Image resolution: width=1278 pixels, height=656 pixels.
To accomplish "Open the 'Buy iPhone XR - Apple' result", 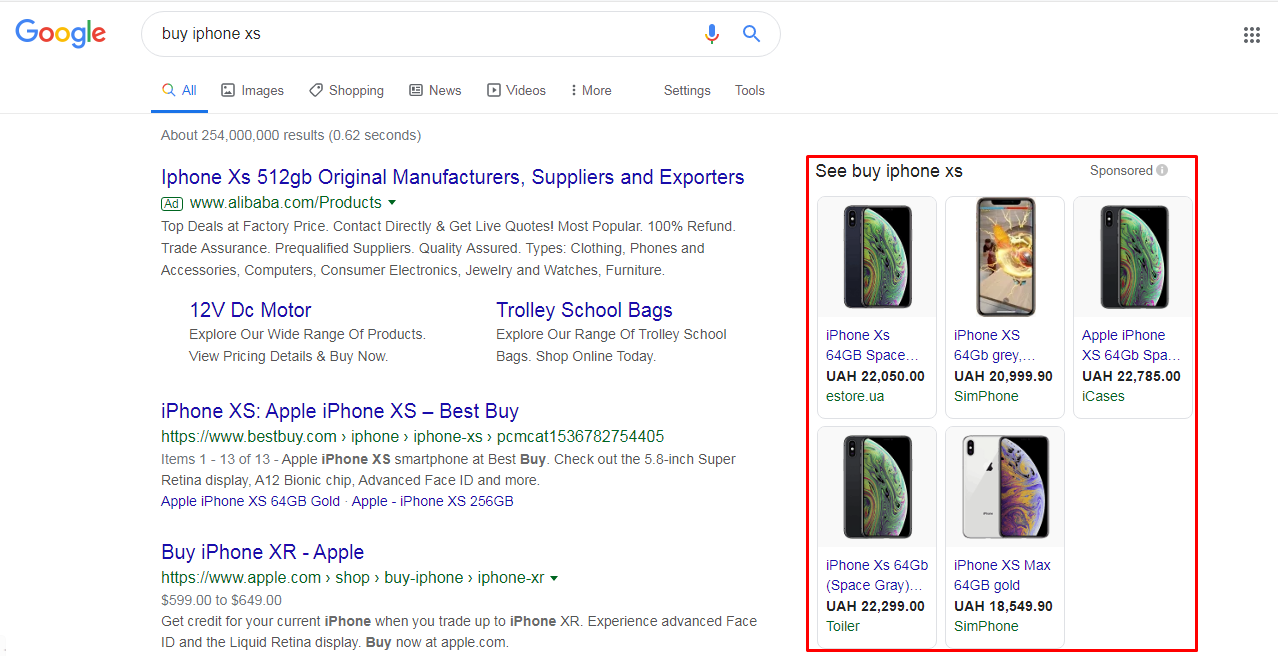I will [x=262, y=552].
